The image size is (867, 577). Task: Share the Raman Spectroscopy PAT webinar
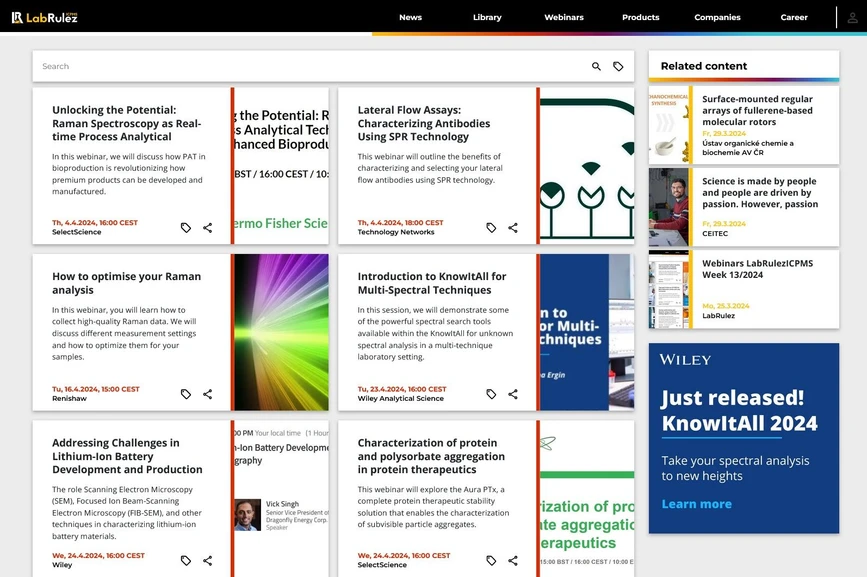[207, 228]
